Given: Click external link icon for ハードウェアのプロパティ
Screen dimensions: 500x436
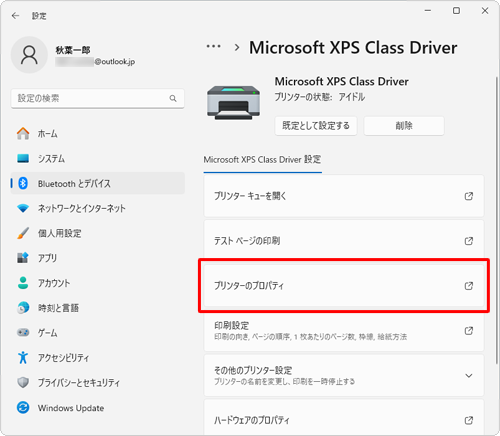Looking at the screenshot, I should pyautogui.click(x=469, y=420).
